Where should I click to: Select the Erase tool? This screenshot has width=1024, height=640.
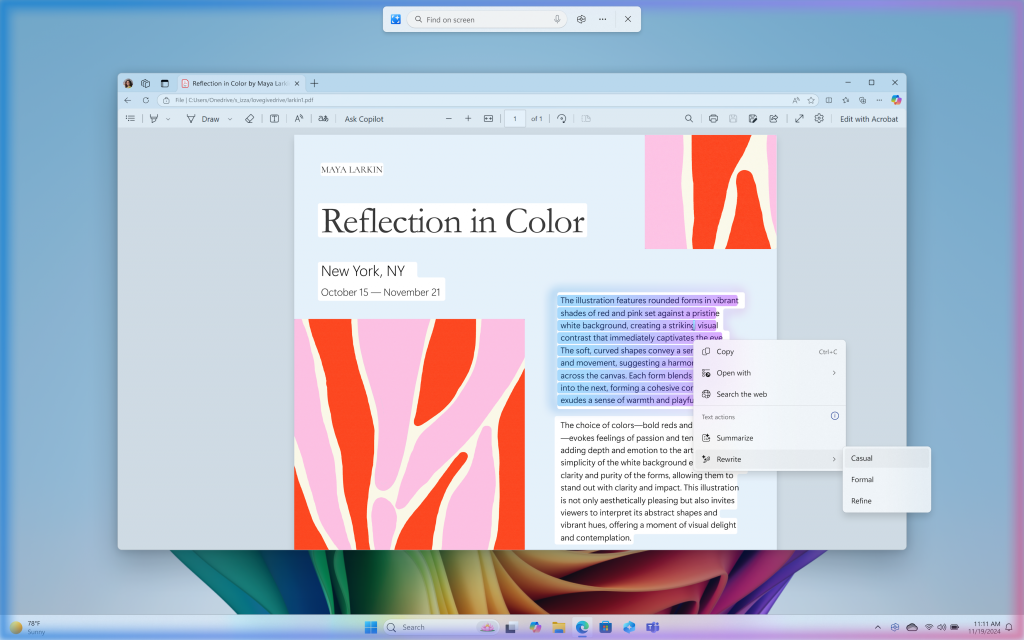[249, 118]
